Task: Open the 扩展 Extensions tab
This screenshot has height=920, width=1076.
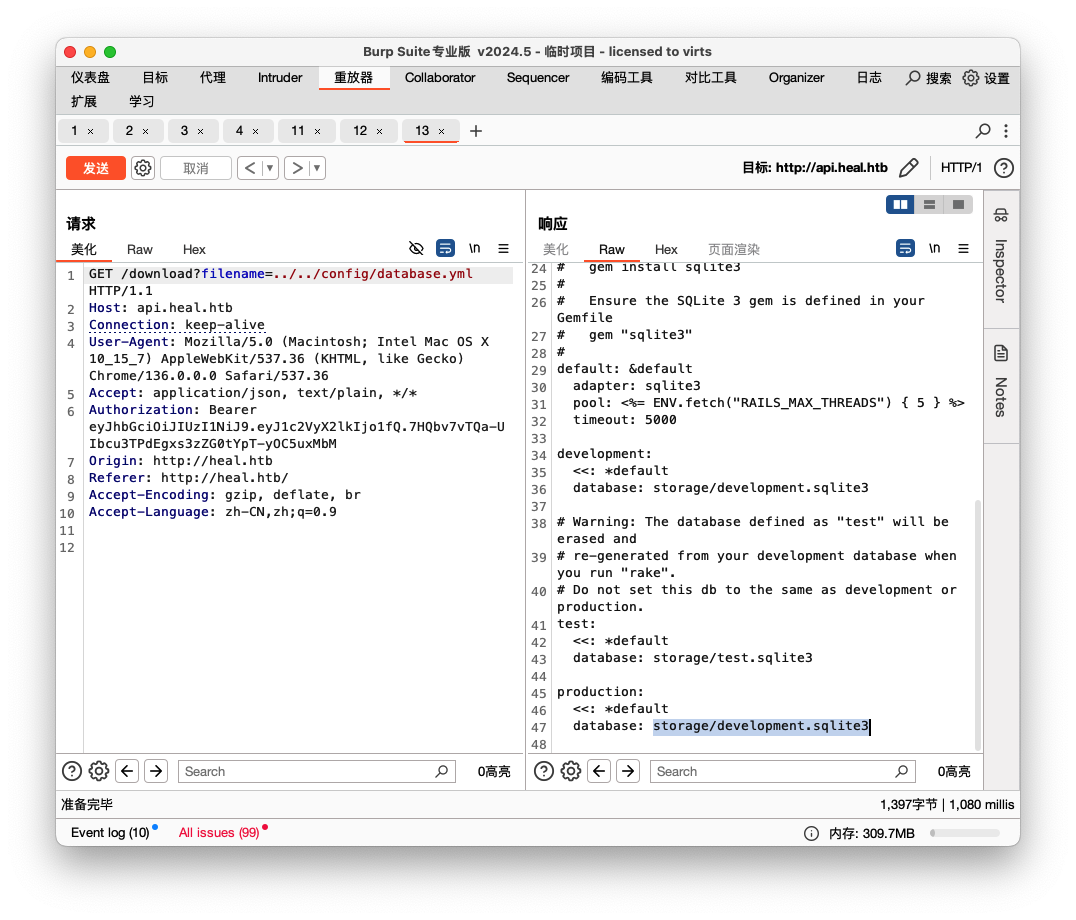Action: click(84, 102)
